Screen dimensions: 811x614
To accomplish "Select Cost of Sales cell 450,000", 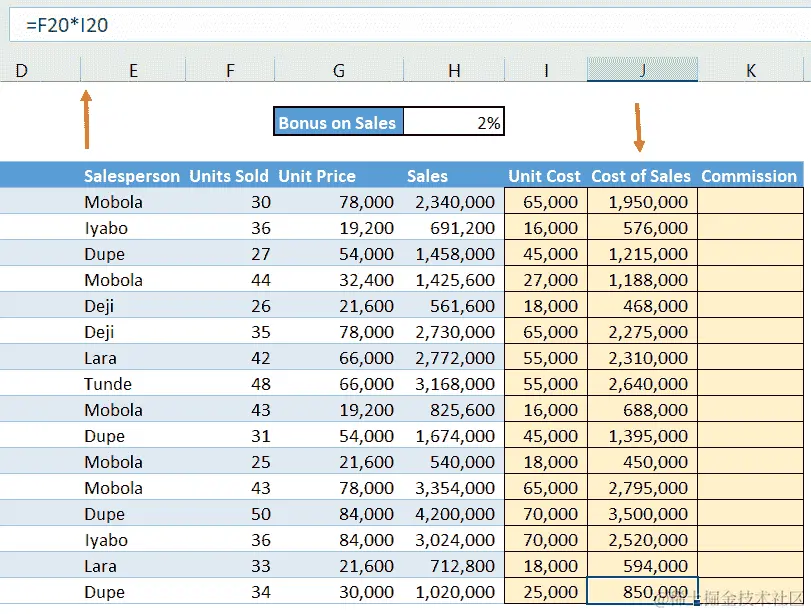I will click(642, 461).
